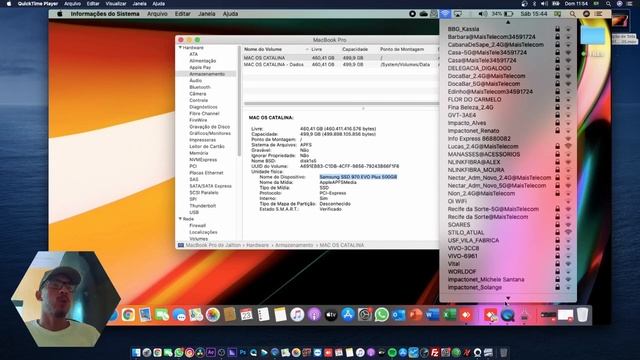
Task: Open Spotlight search next to Sáb 15:44
Action: 573,14
